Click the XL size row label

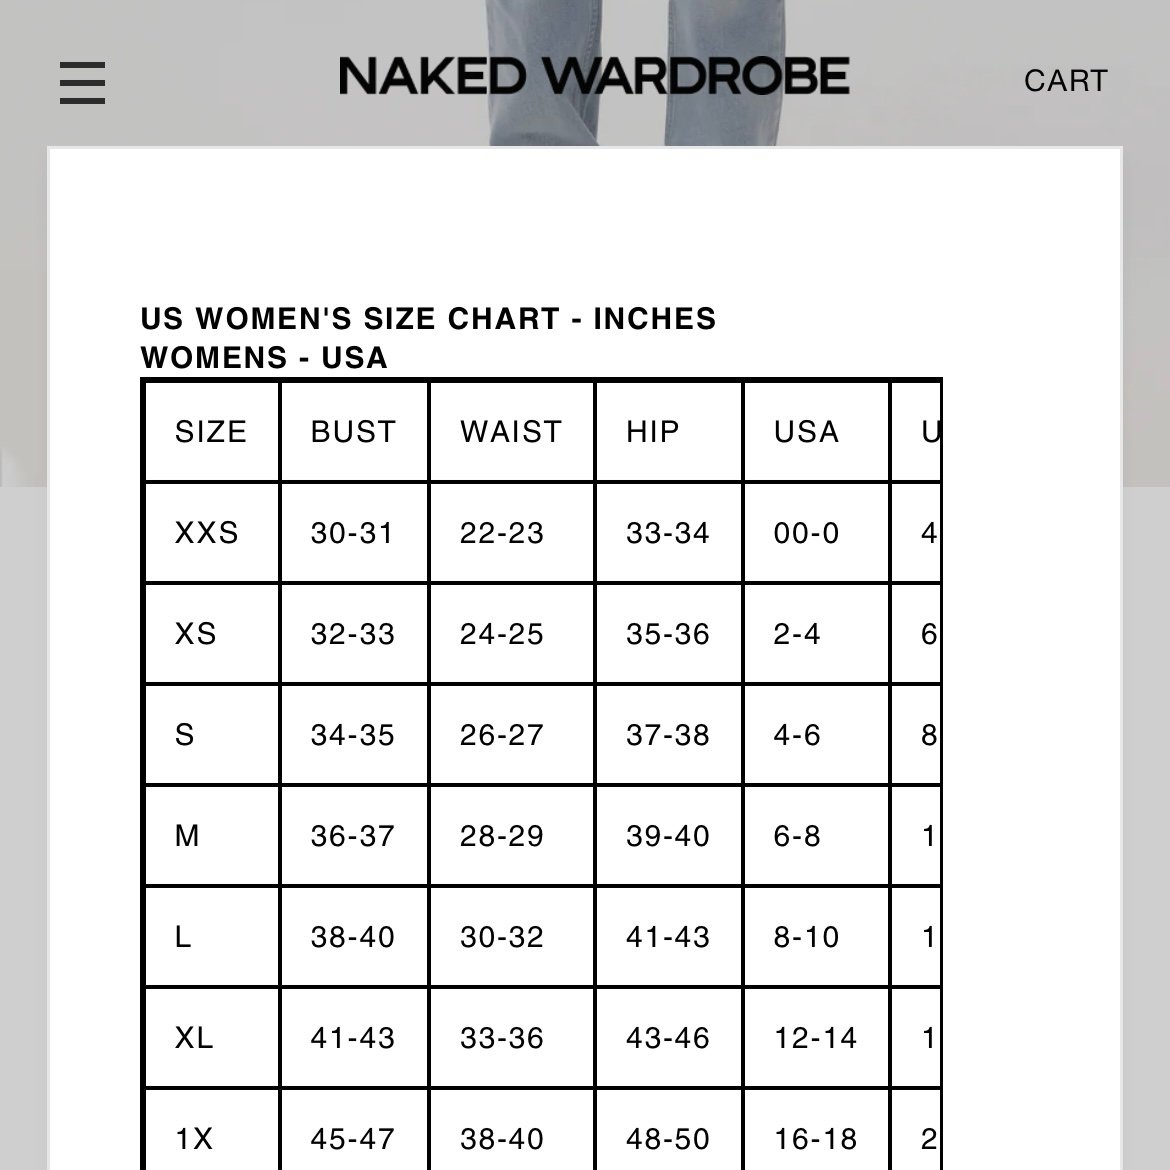pos(194,1038)
